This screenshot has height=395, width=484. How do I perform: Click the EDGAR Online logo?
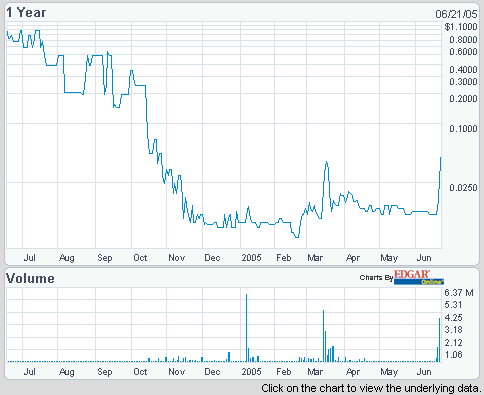419,277
